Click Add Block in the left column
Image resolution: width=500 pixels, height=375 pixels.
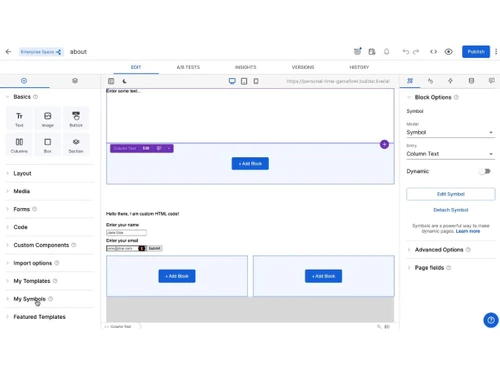(177, 276)
